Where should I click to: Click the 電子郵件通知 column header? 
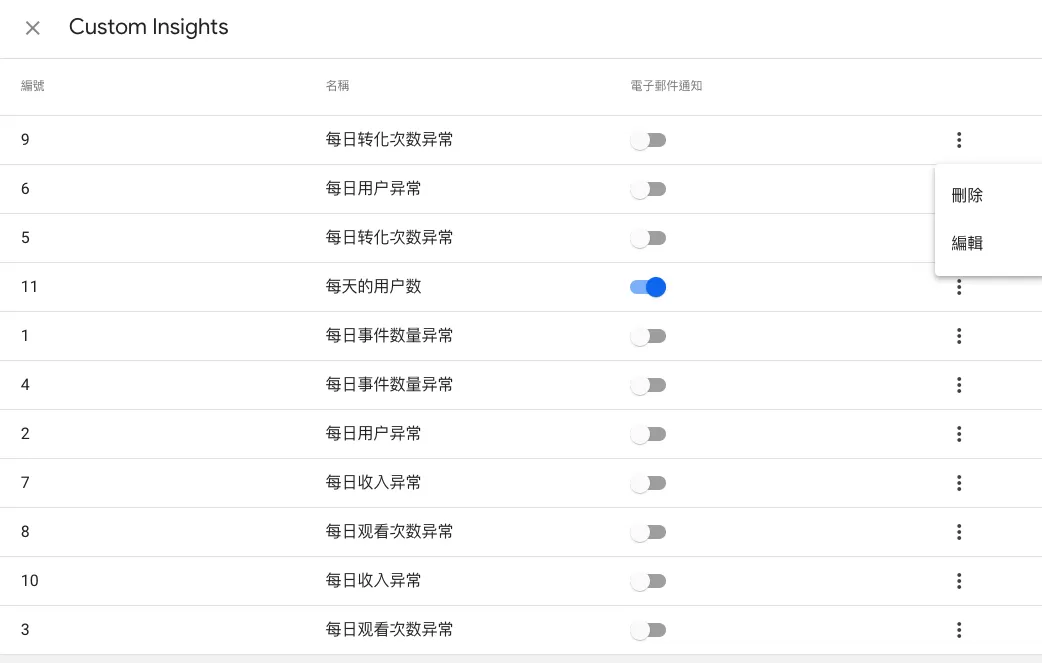[666, 86]
